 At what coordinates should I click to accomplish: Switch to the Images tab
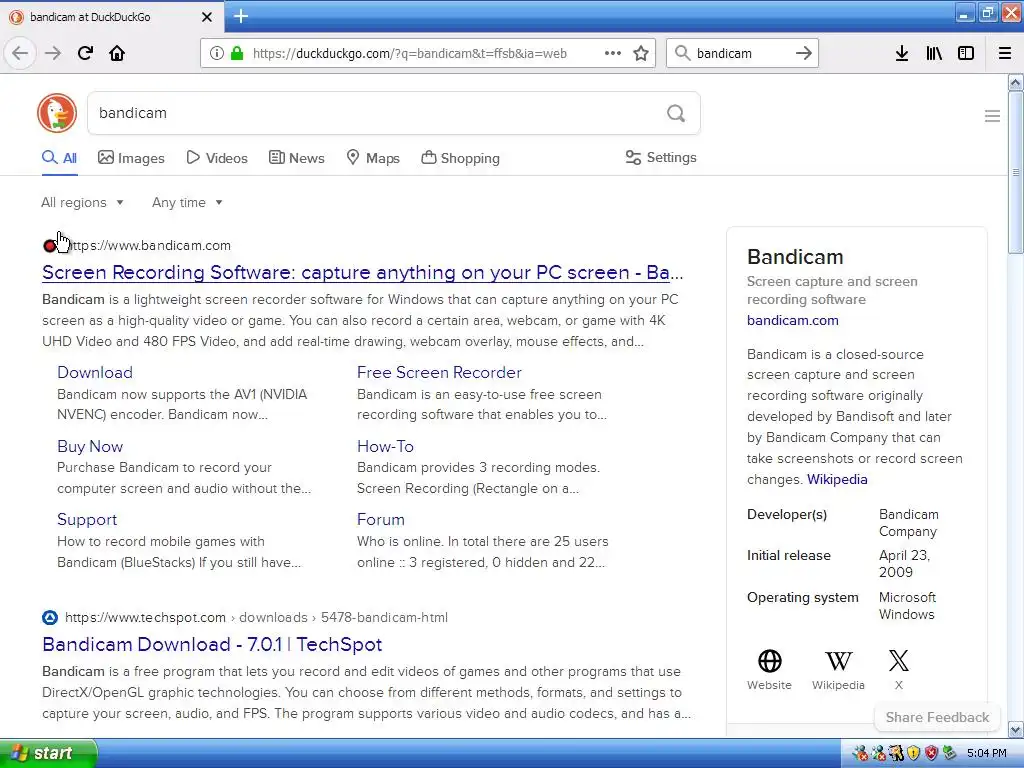coord(131,158)
